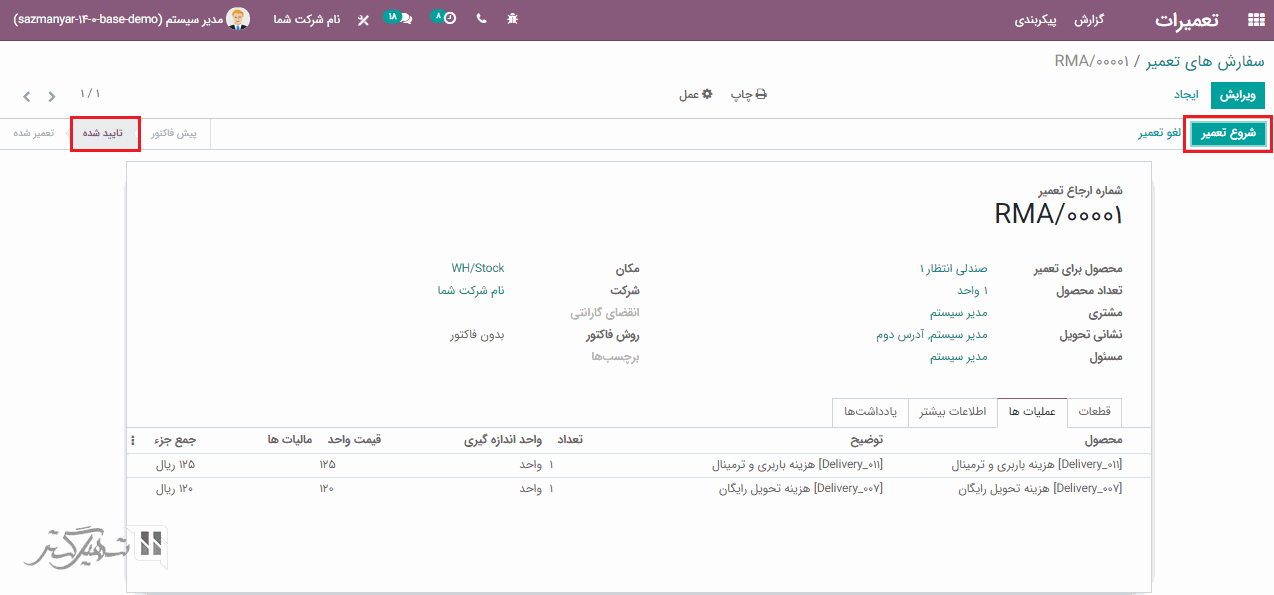1274x595 pixels.
Task: Open table column options kebab menu
Action: 133,440
